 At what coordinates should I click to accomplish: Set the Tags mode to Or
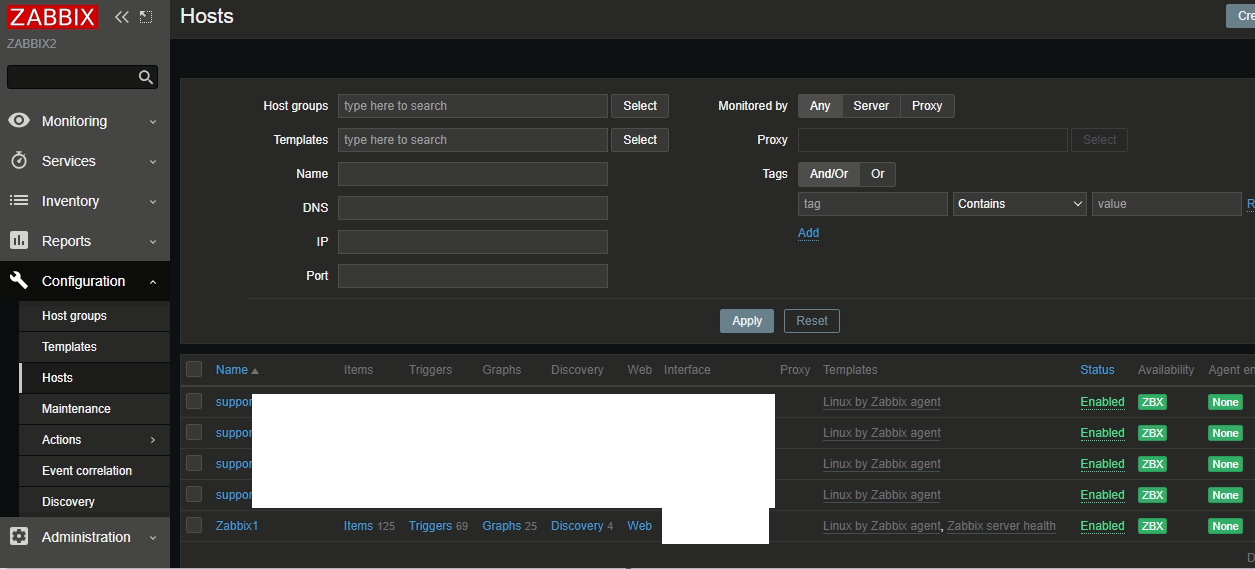coord(878,174)
